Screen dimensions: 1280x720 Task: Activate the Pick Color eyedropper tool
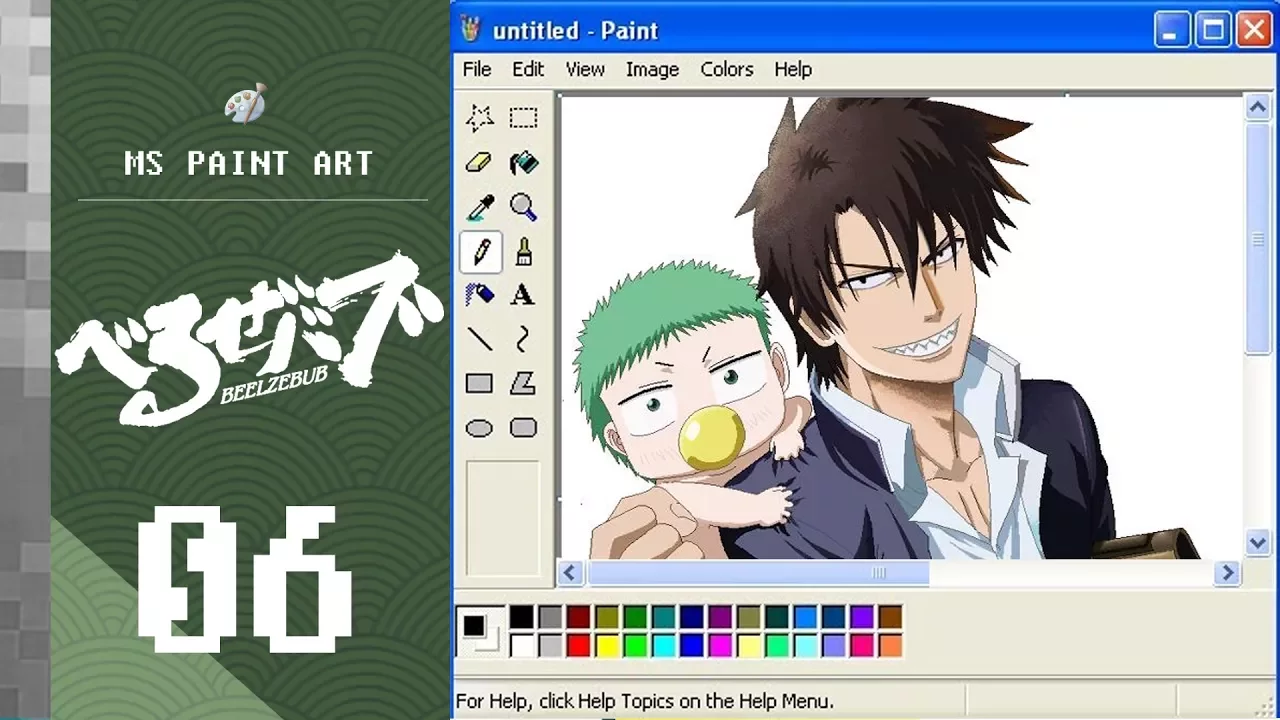click(480, 208)
